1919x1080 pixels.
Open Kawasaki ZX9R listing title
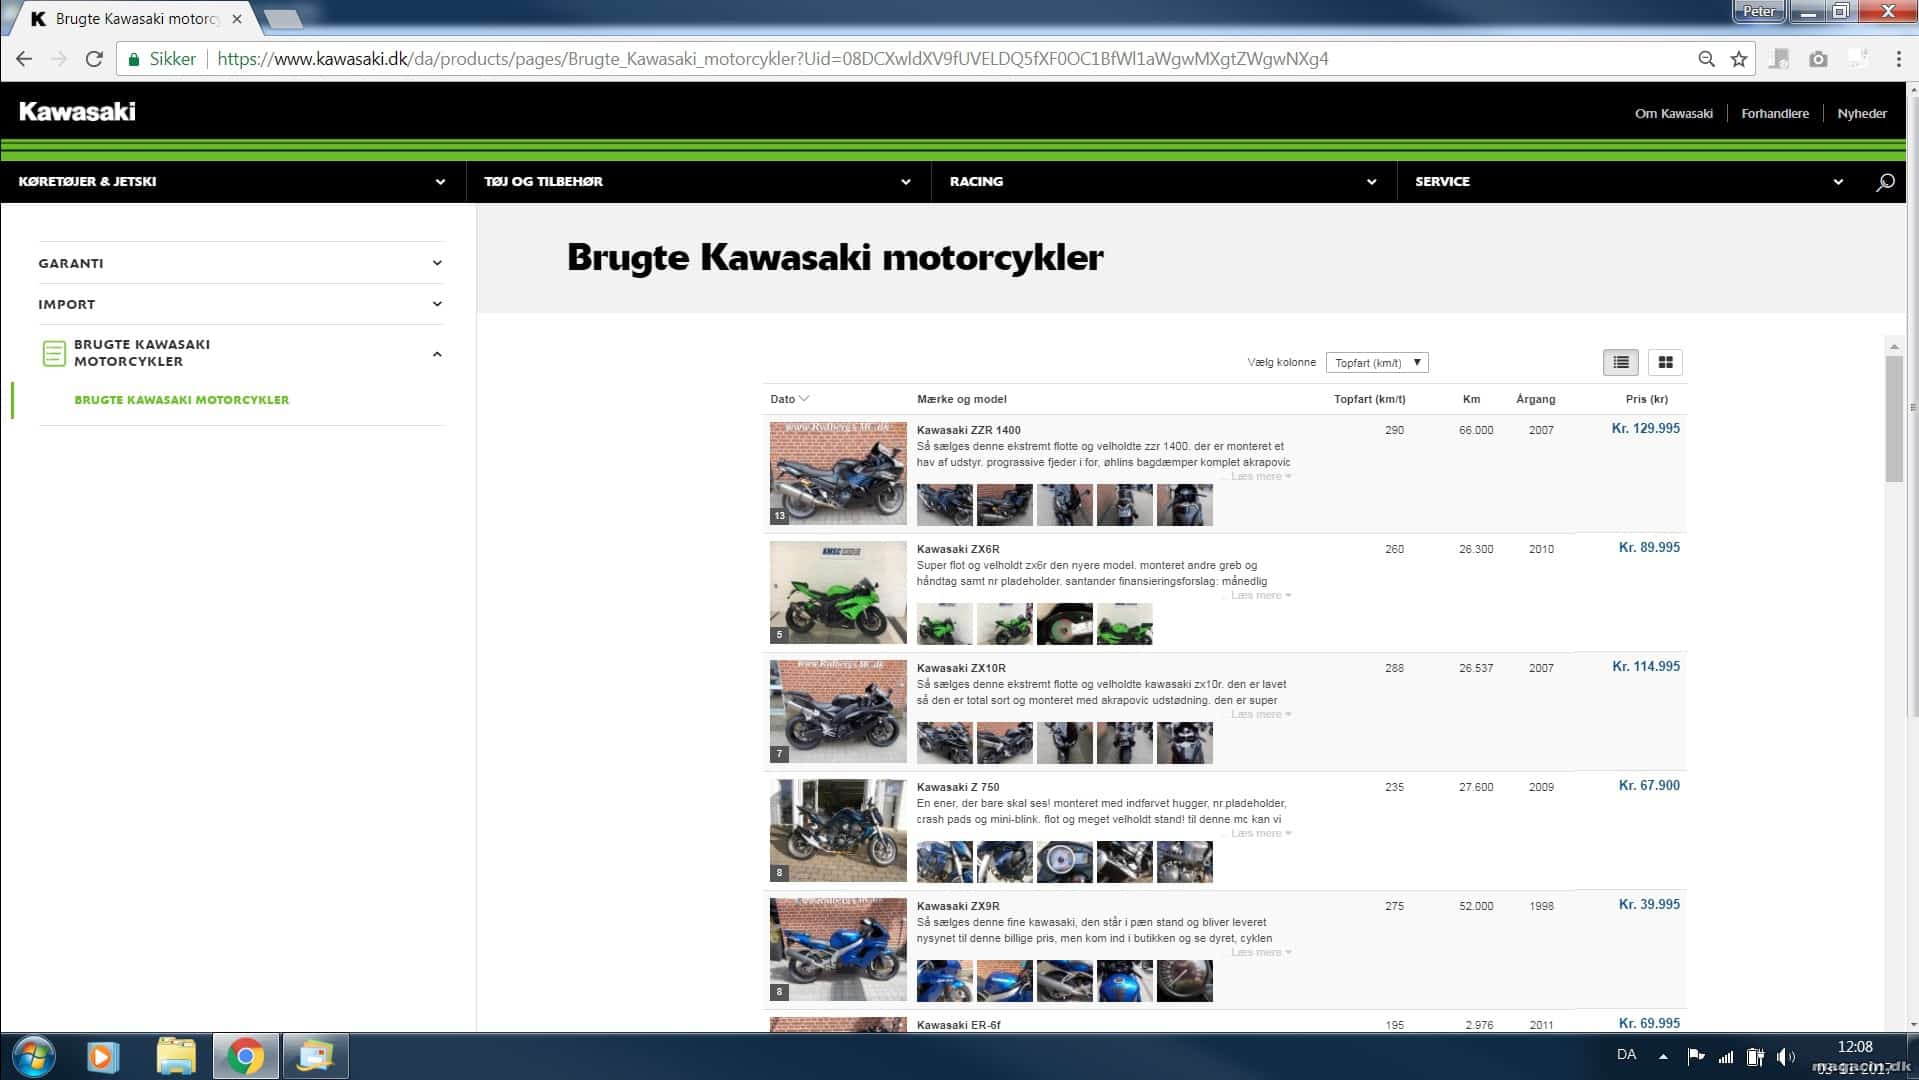click(958, 906)
